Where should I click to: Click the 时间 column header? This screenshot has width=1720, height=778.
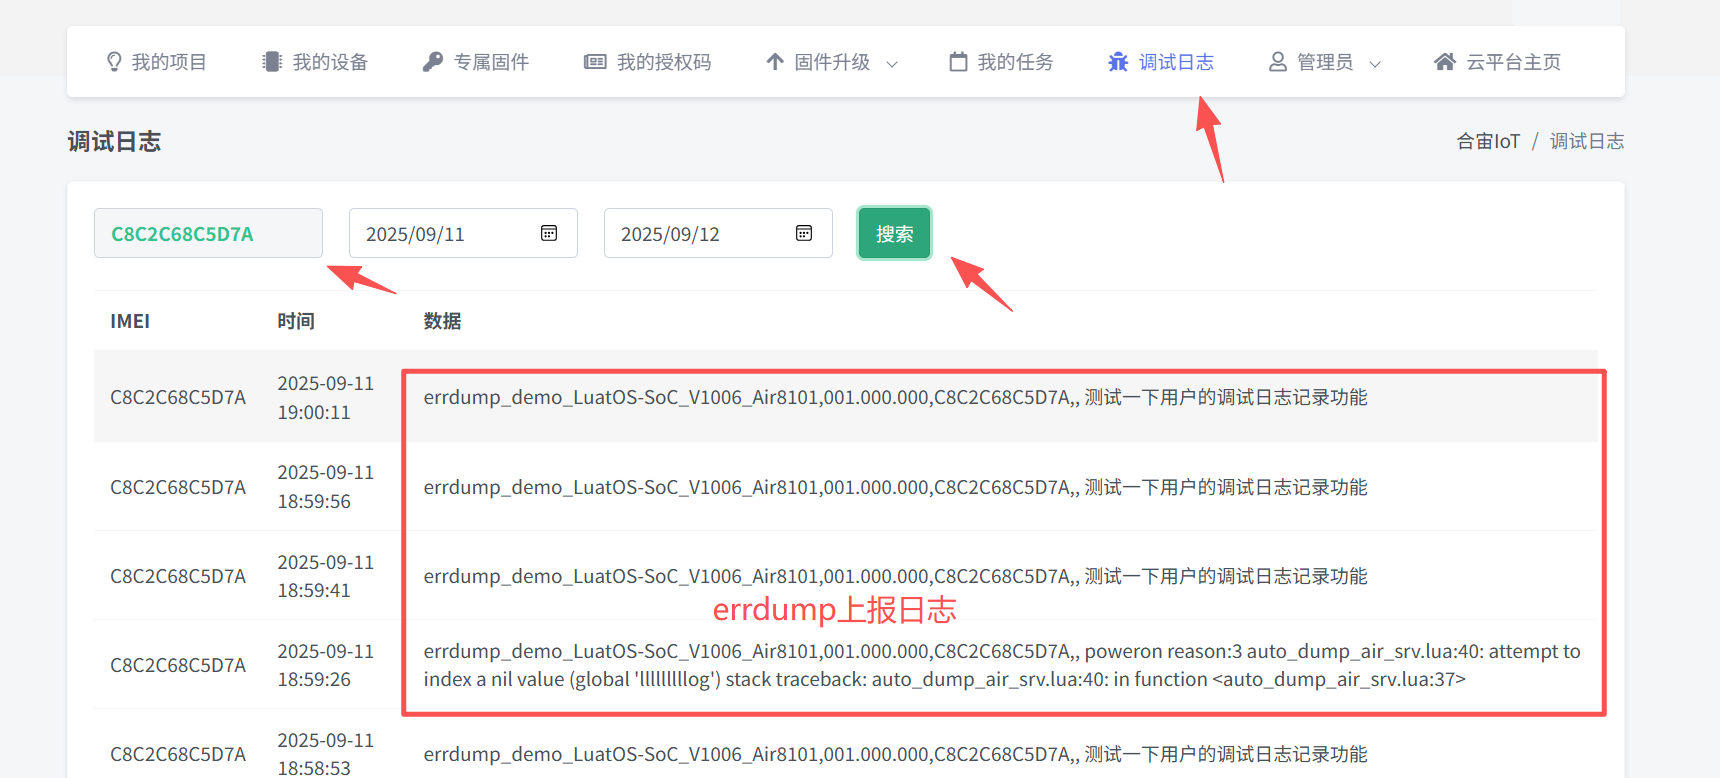(x=296, y=321)
